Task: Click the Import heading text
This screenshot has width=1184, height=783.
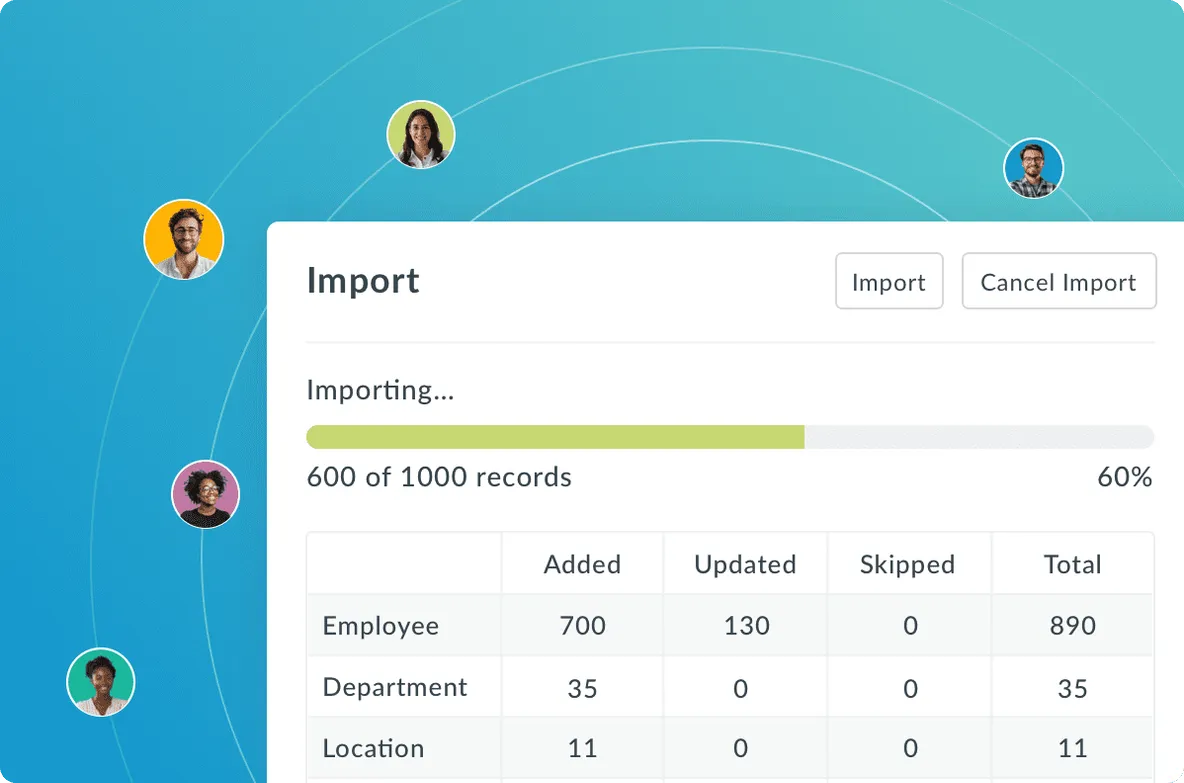Action: coord(362,281)
